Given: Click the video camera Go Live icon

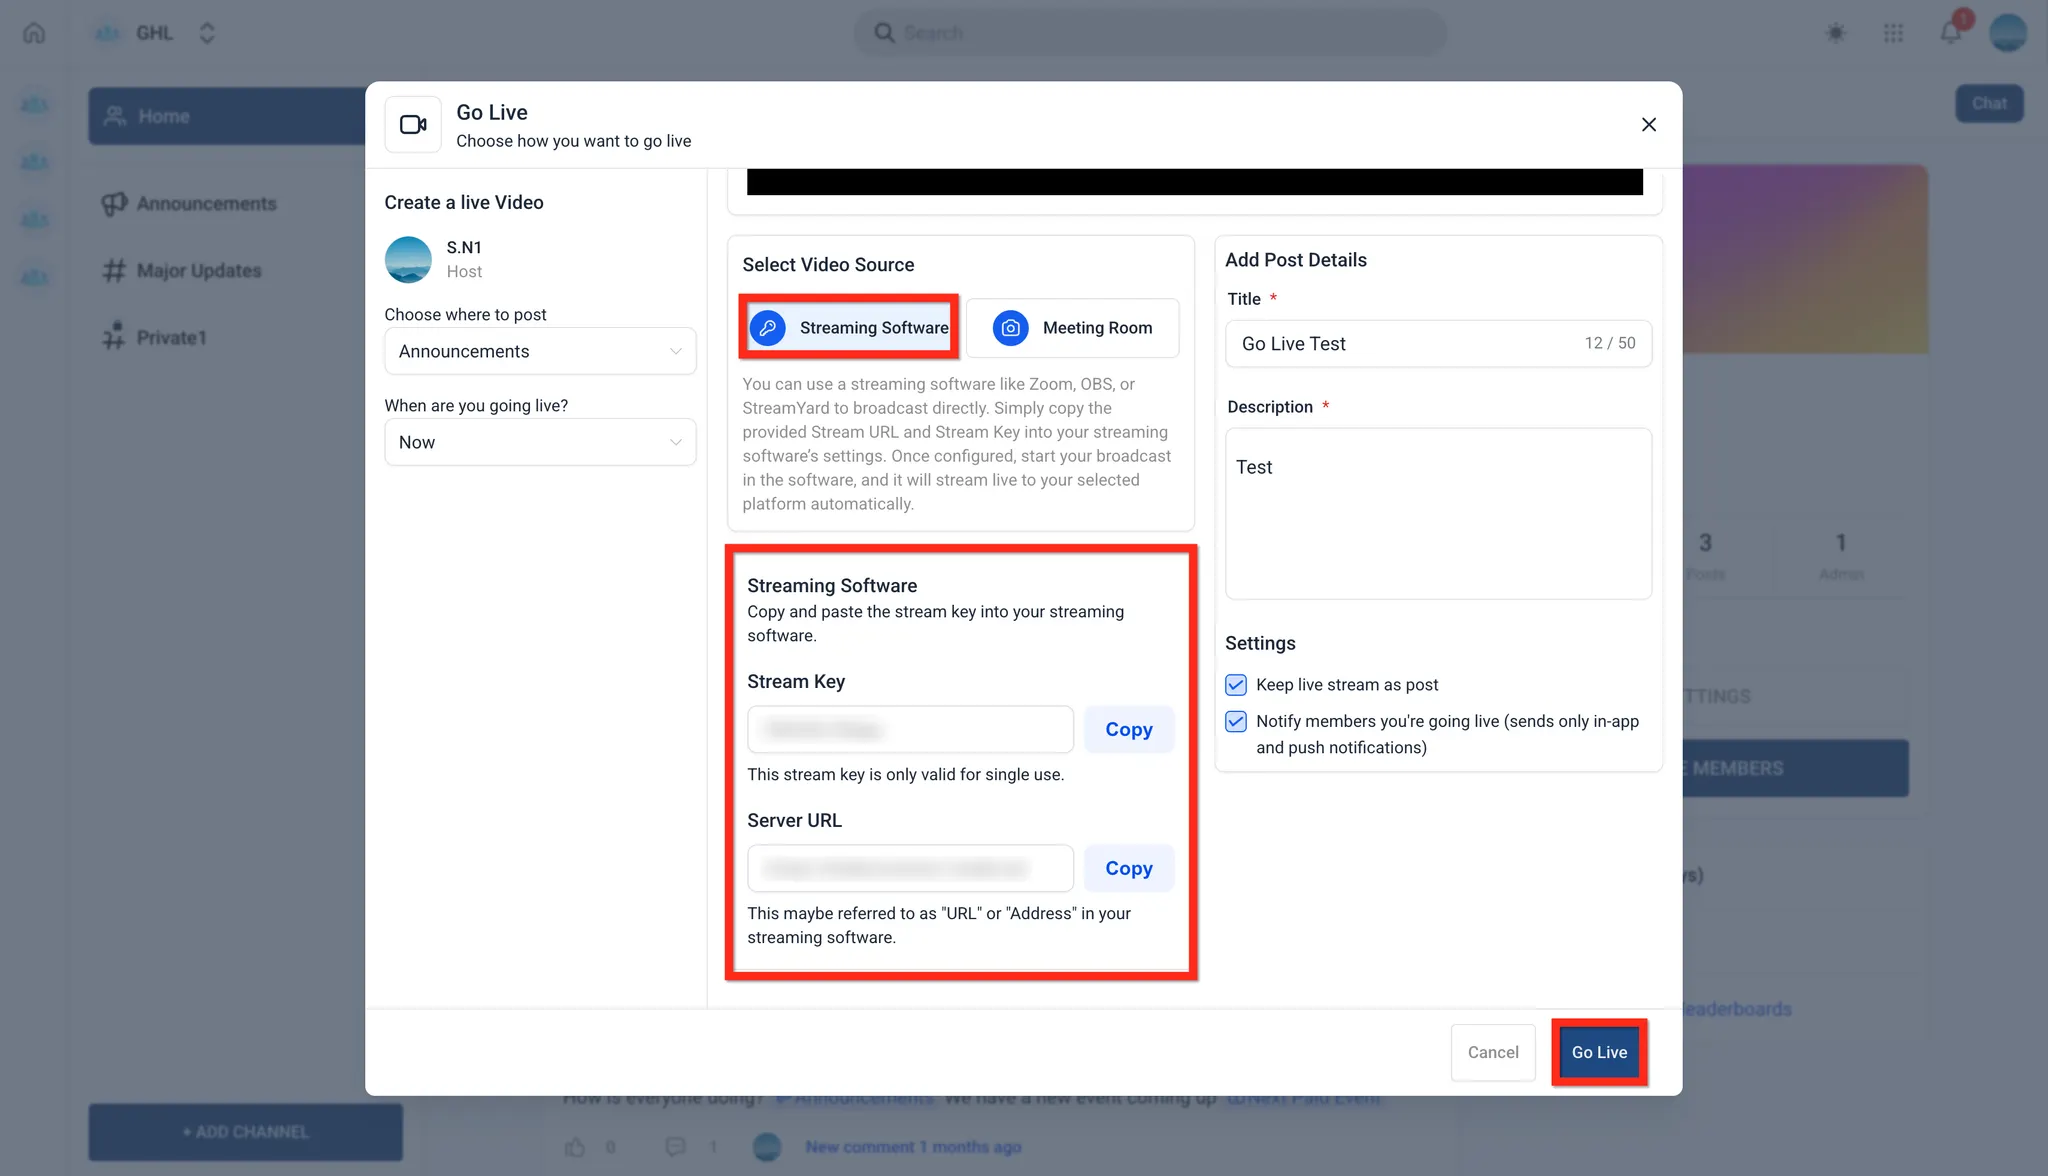Looking at the screenshot, I should pos(413,125).
